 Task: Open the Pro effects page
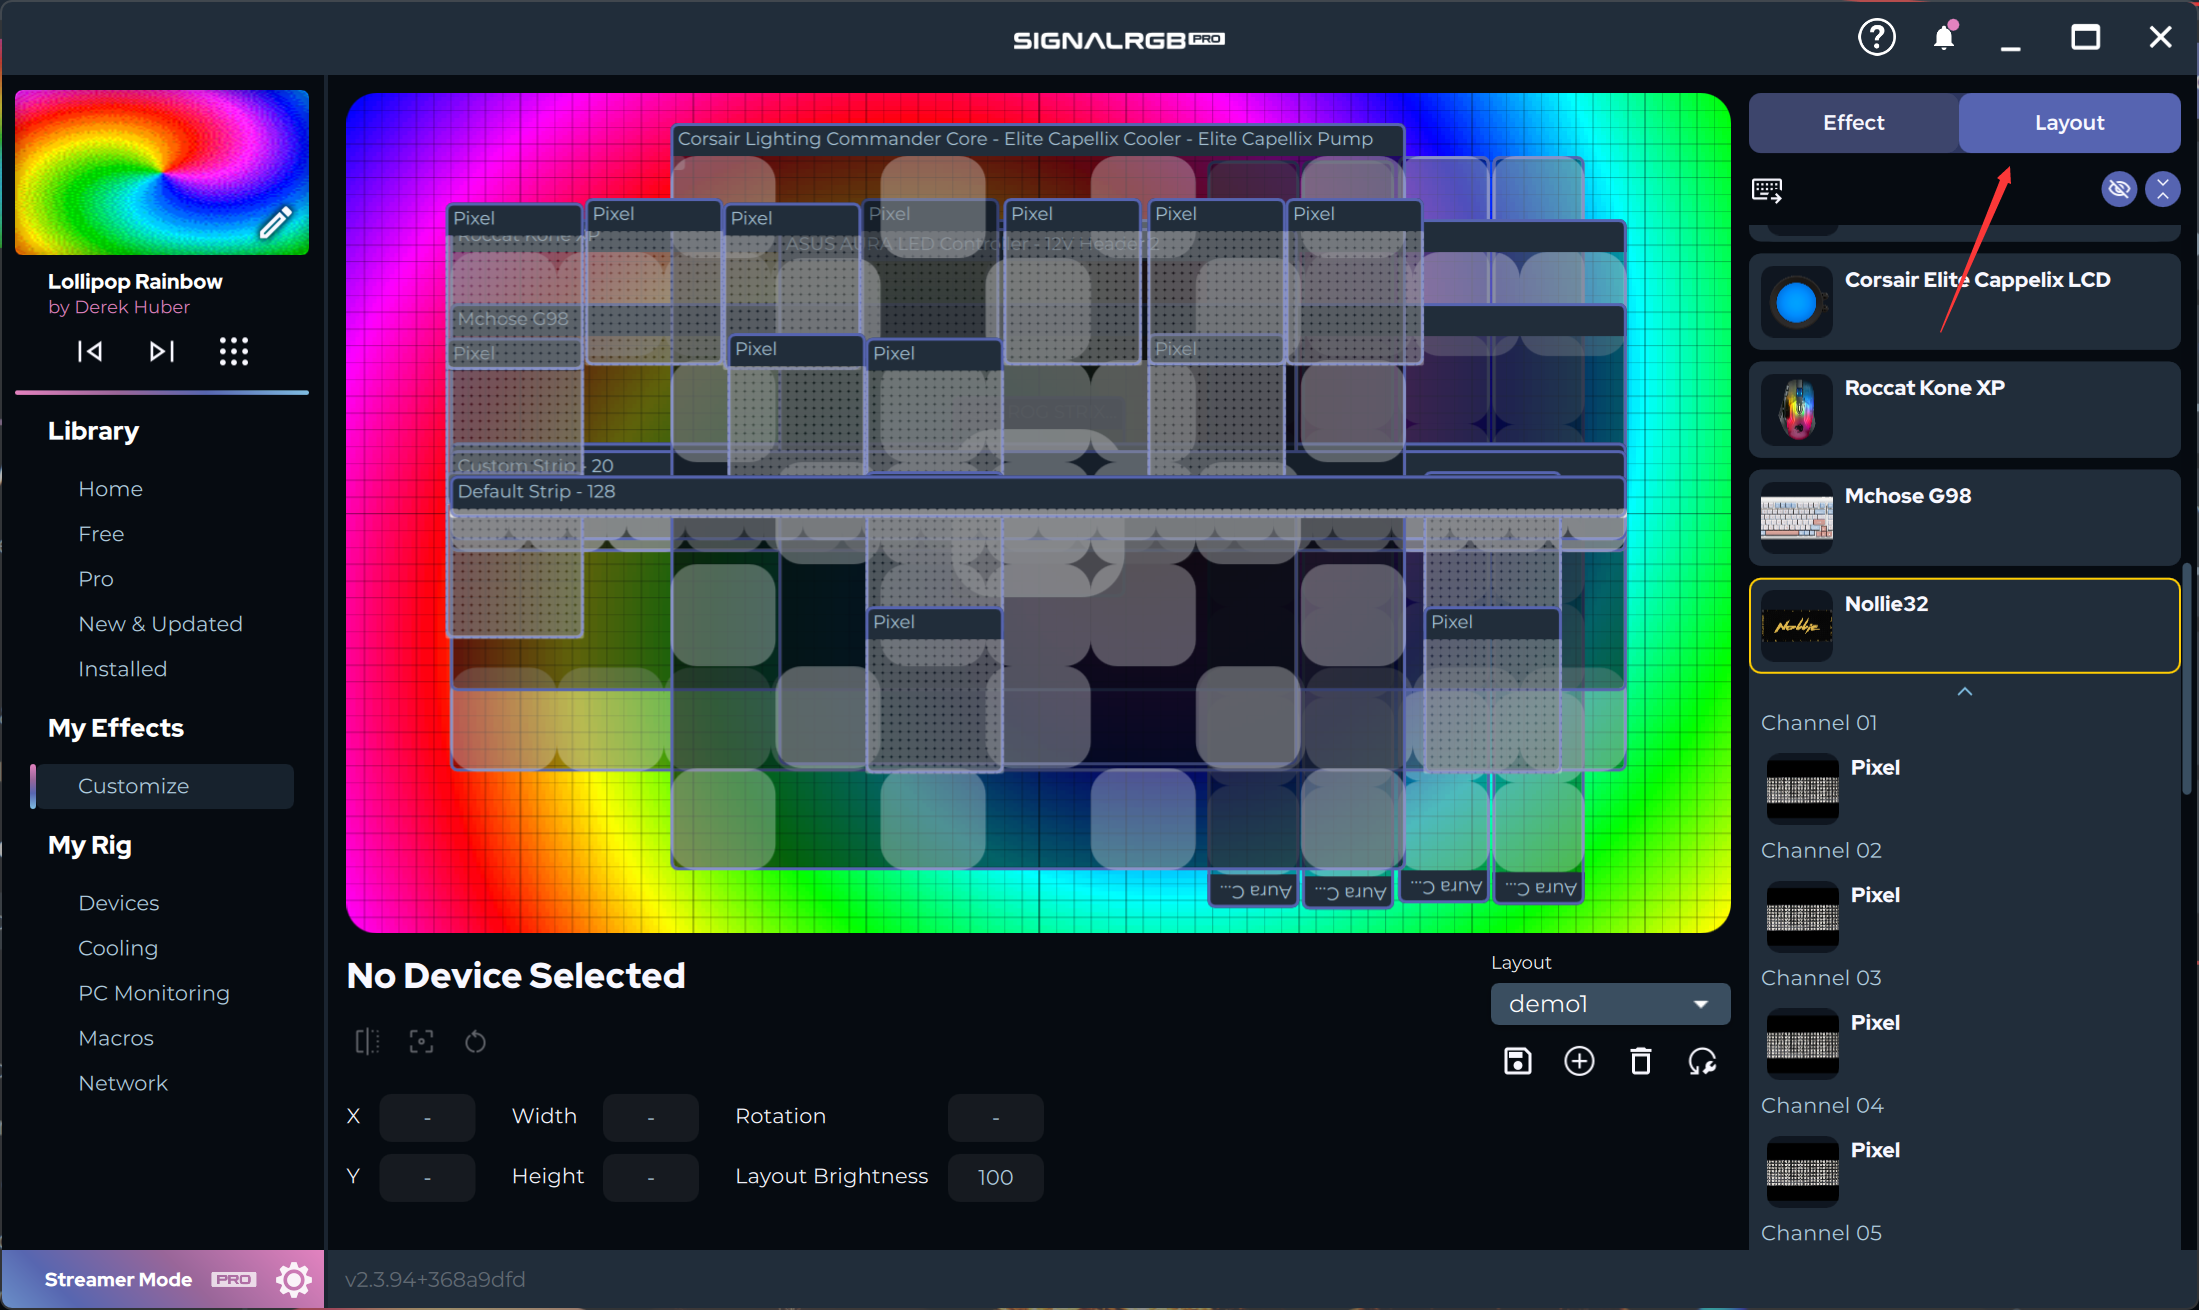coord(96,579)
